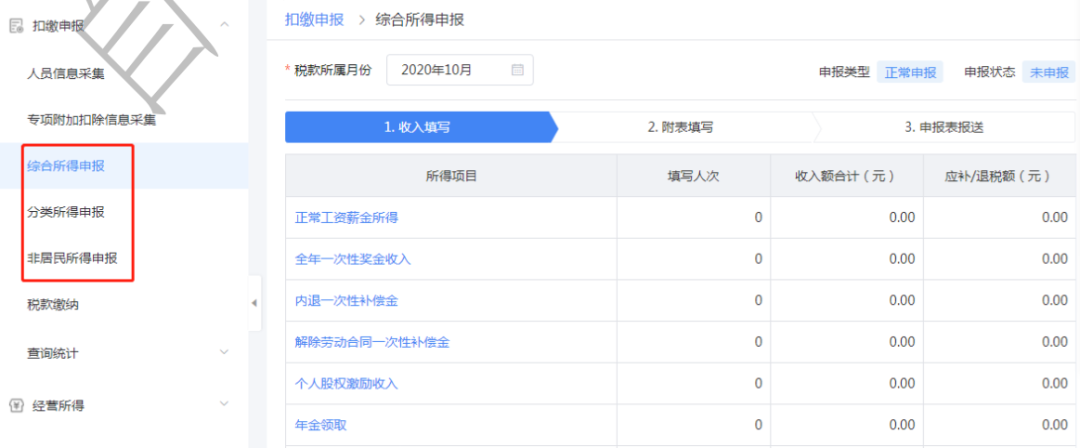Open 税款缴纳 in the sidebar
Image resolution: width=1080 pixels, height=448 pixels.
coord(53,304)
